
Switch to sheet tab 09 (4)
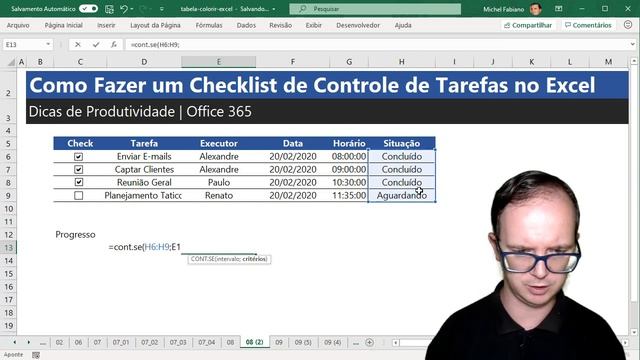click(x=333, y=342)
